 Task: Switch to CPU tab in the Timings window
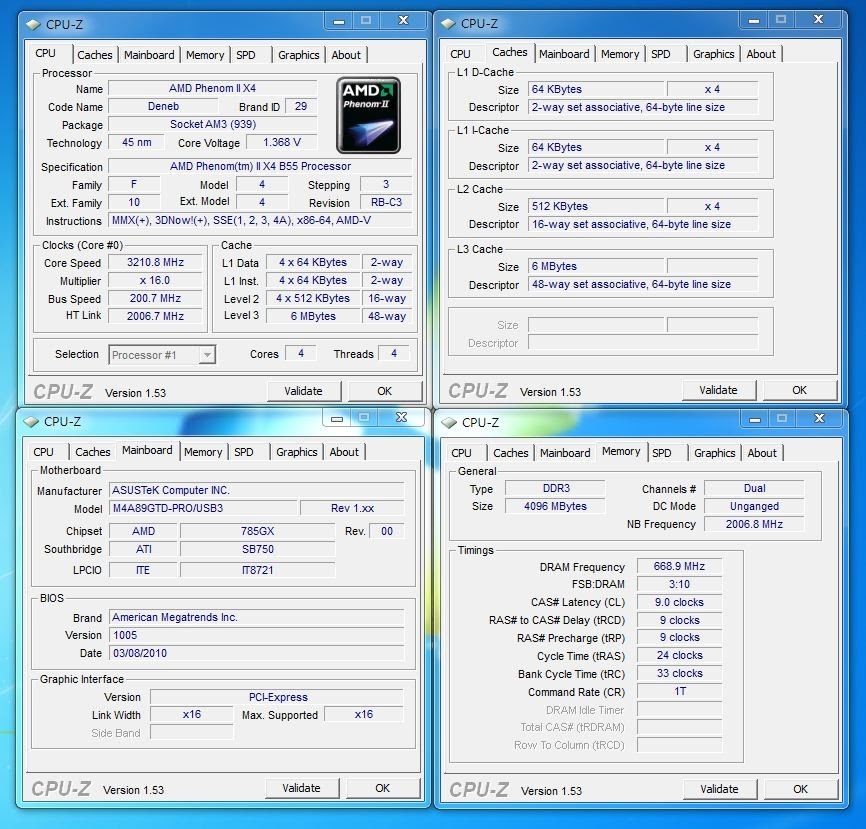pos(461,453)
